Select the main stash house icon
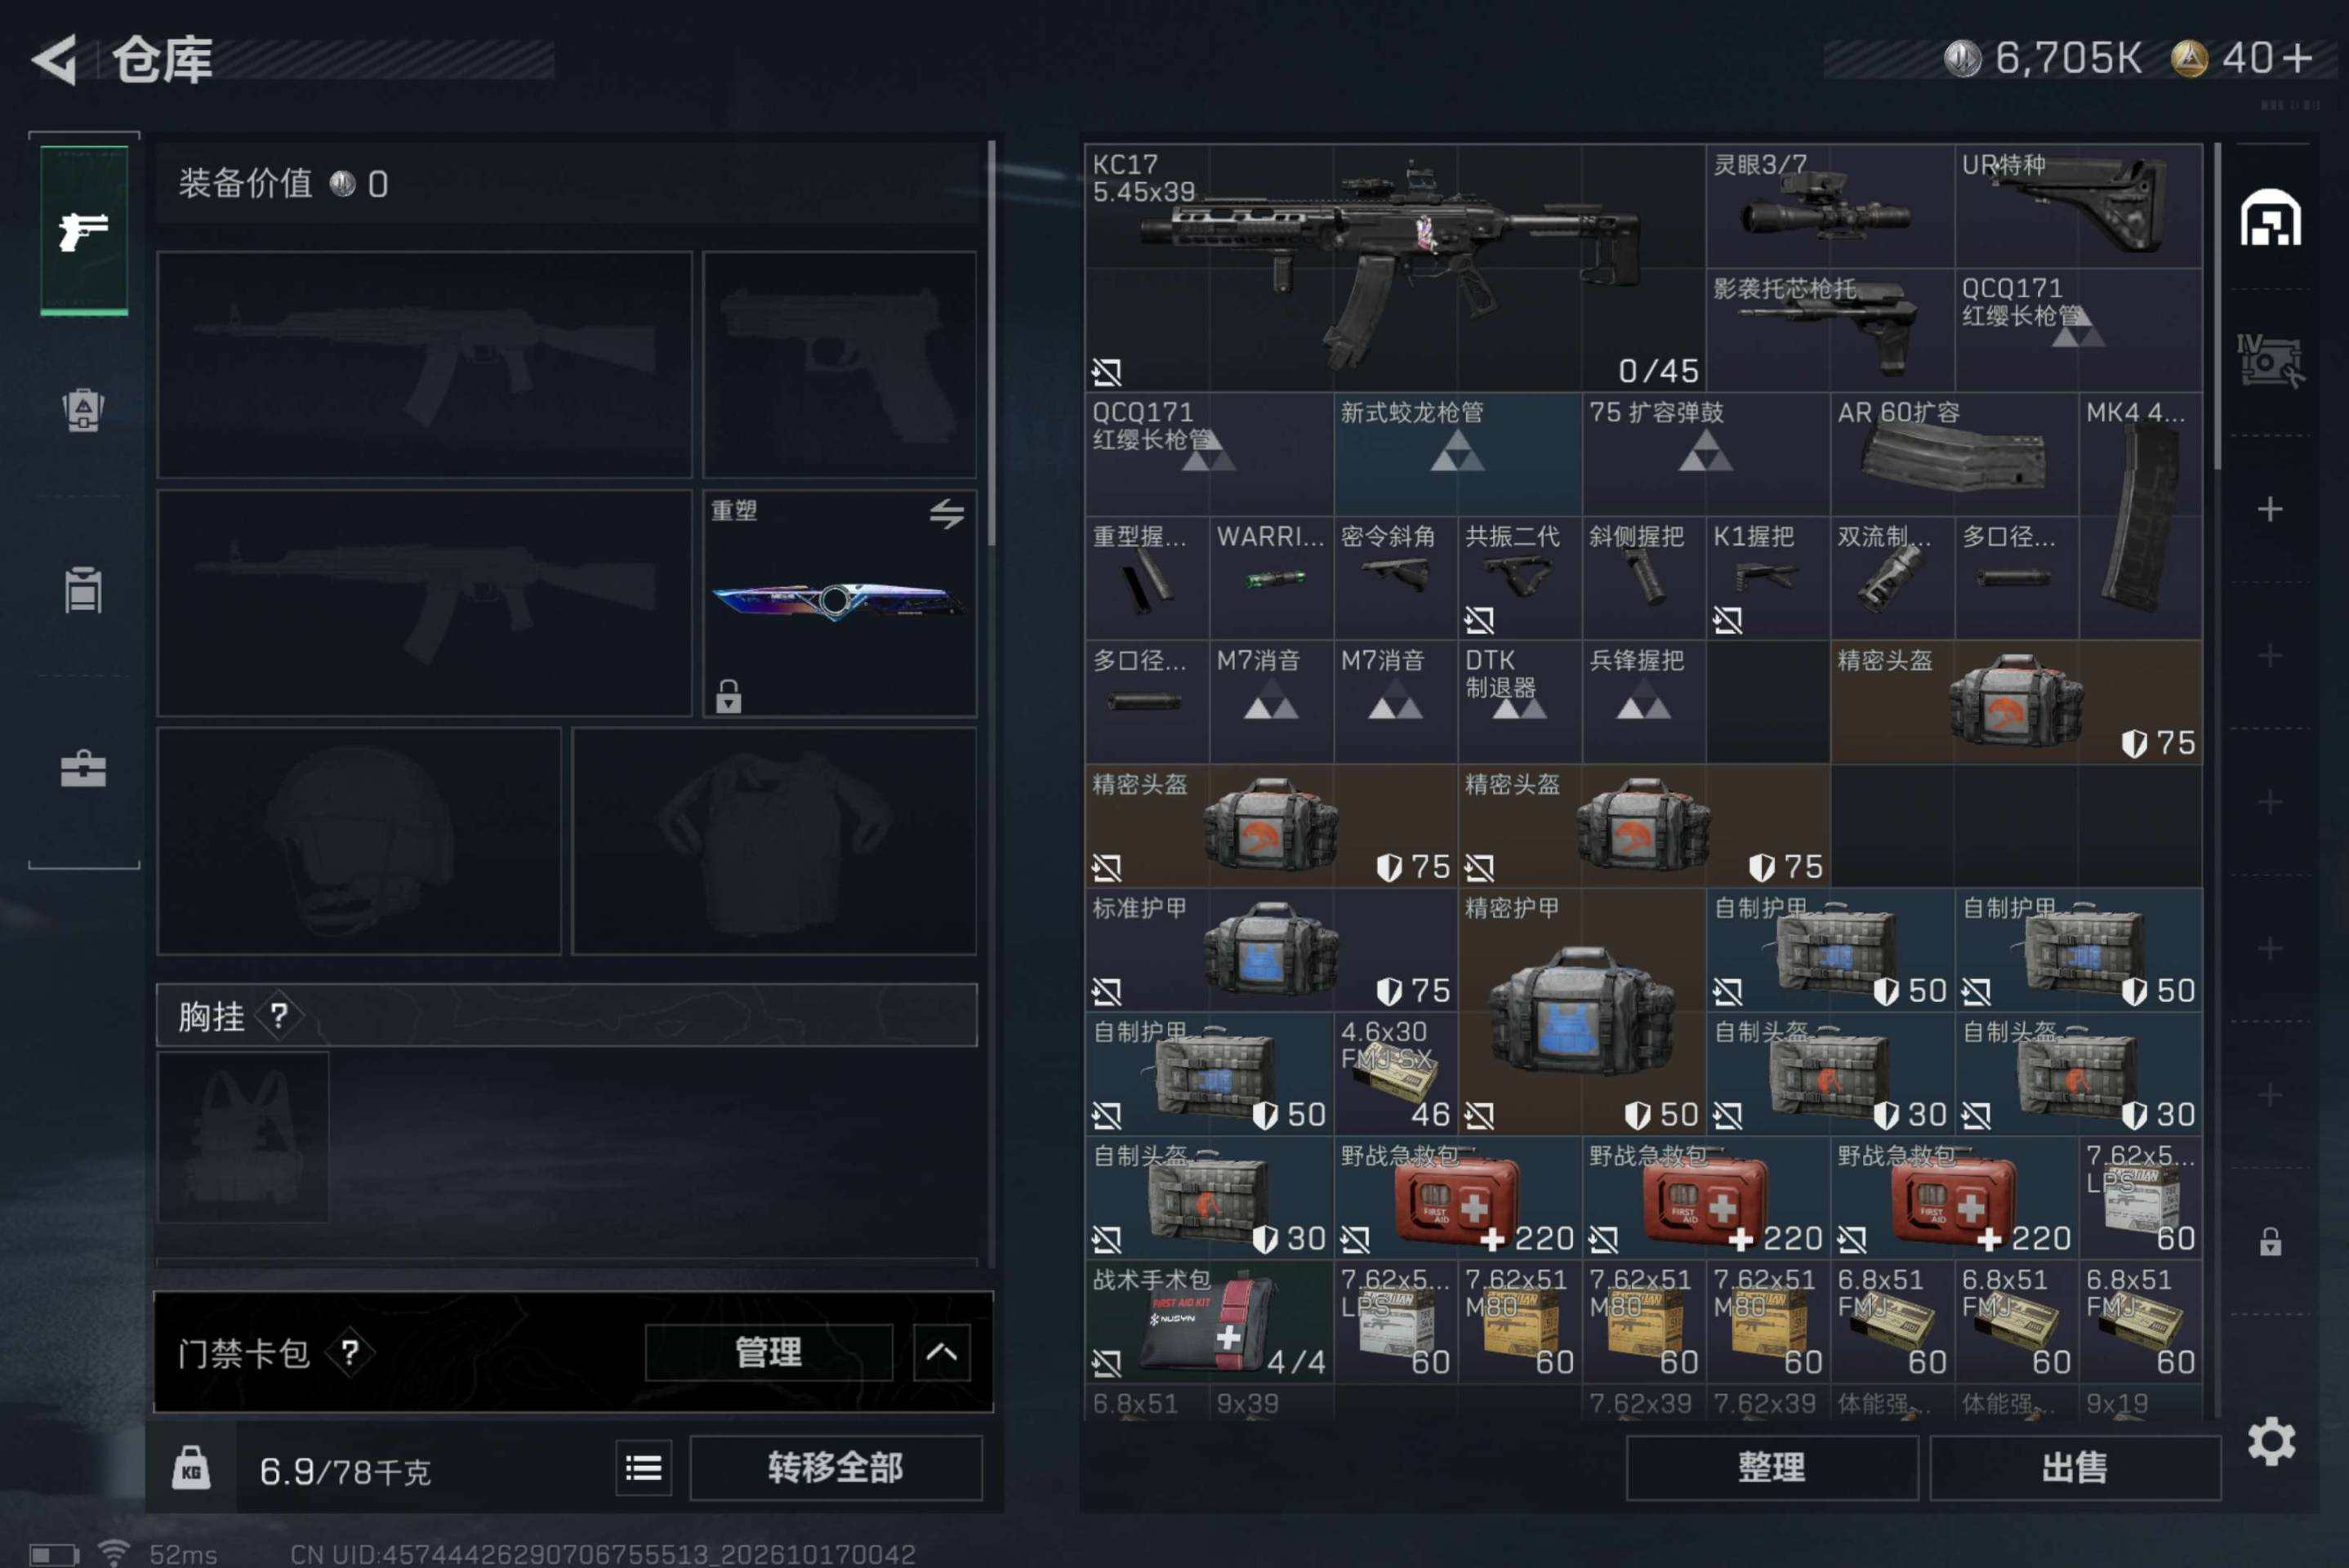 [2270, 217]
